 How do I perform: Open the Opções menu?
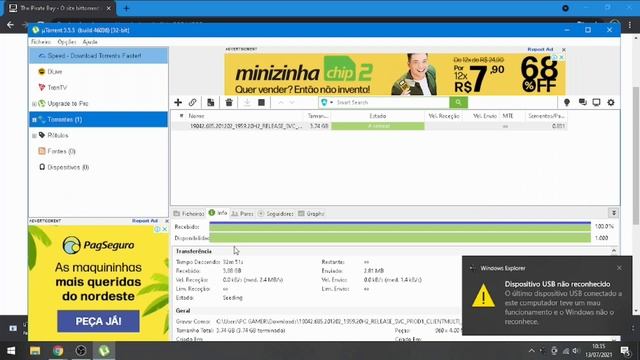67,42
